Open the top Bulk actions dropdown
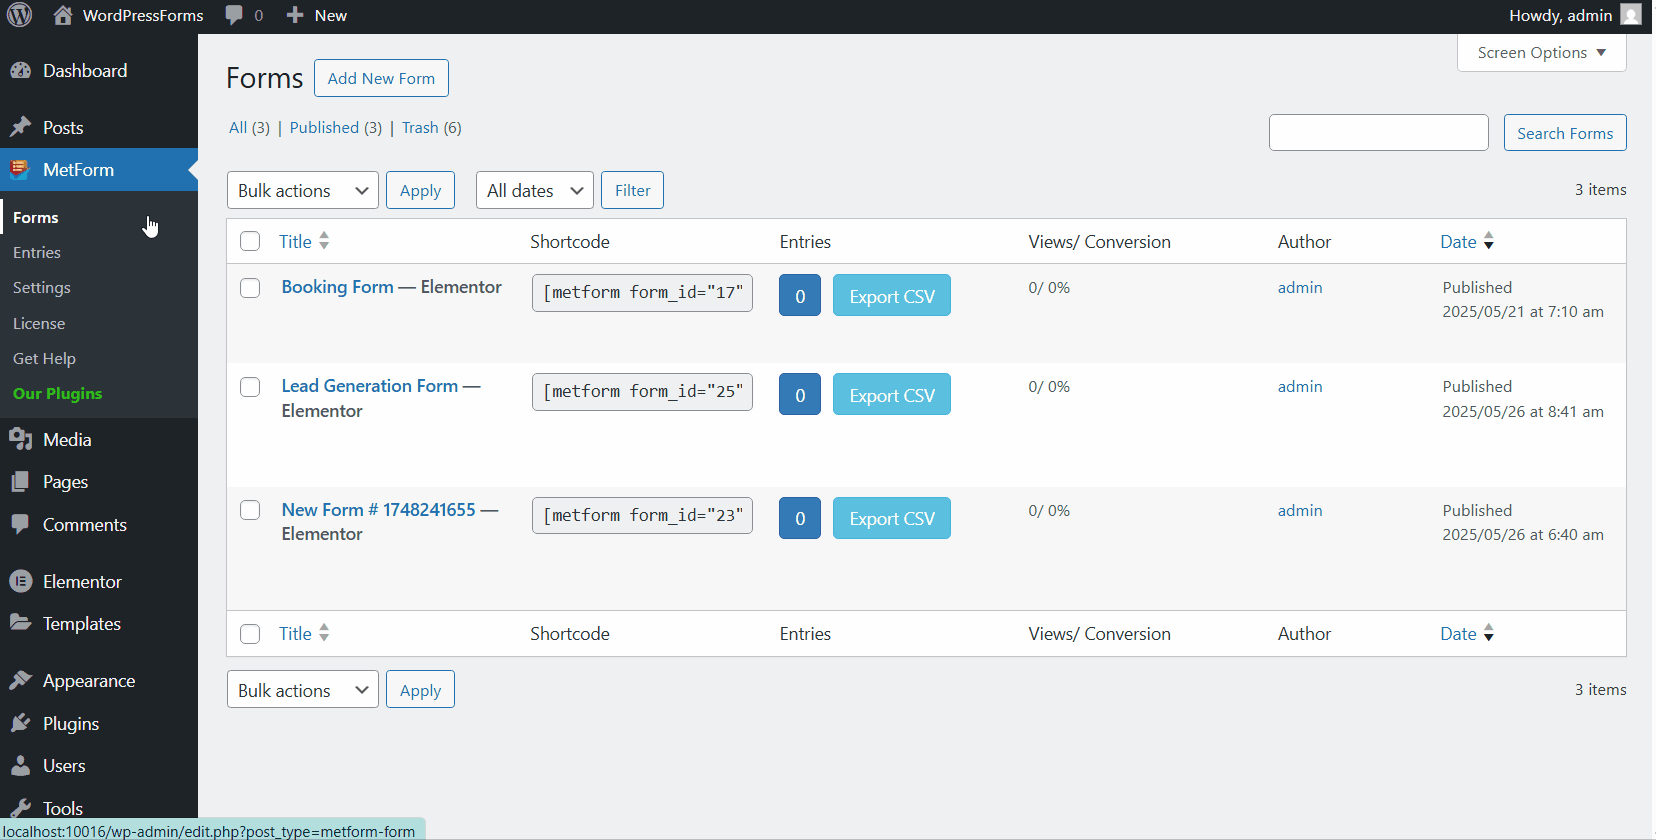 coord(303,190)
